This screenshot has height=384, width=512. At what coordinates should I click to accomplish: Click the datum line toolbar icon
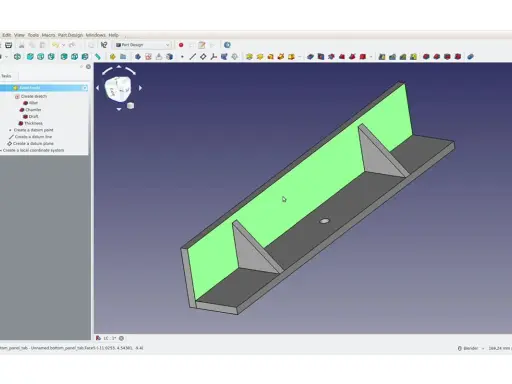coord(193,57)
